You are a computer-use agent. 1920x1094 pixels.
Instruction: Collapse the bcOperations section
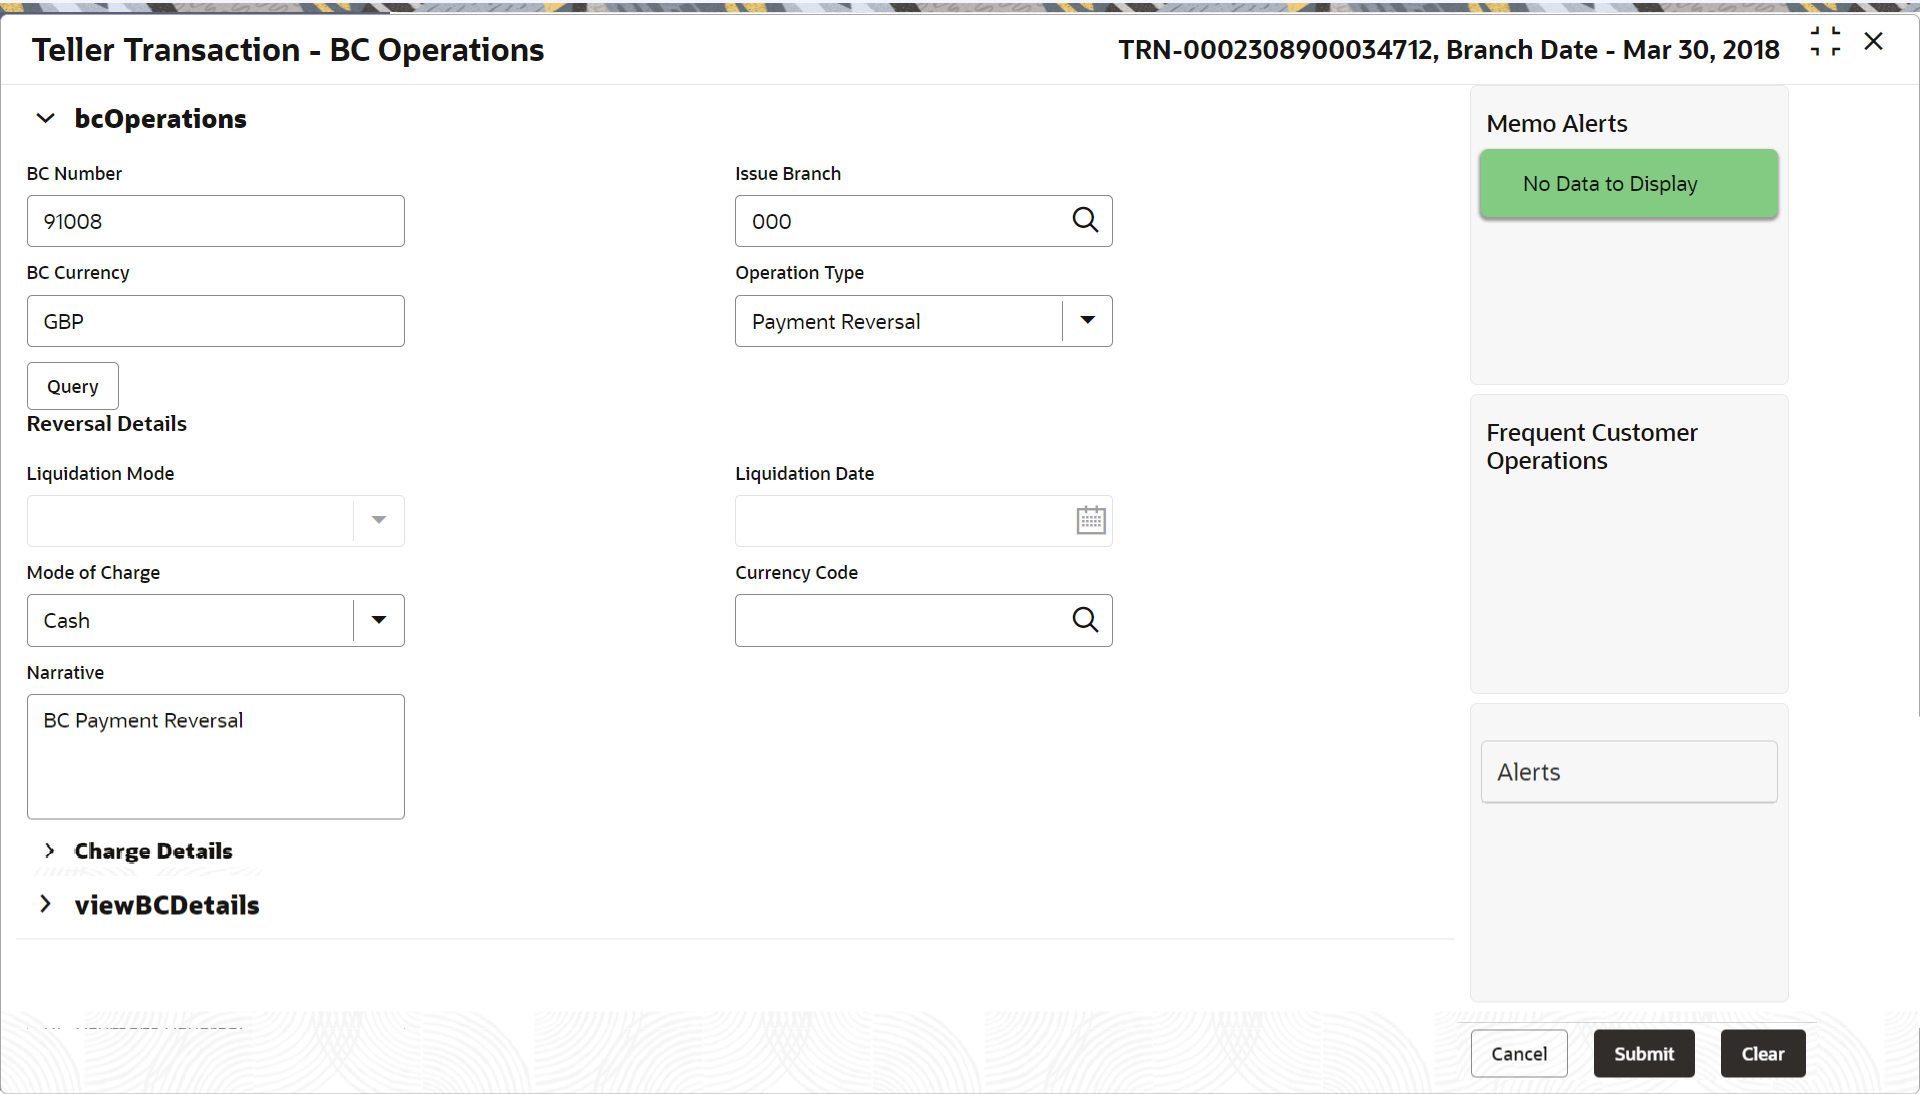pos(45,119)
